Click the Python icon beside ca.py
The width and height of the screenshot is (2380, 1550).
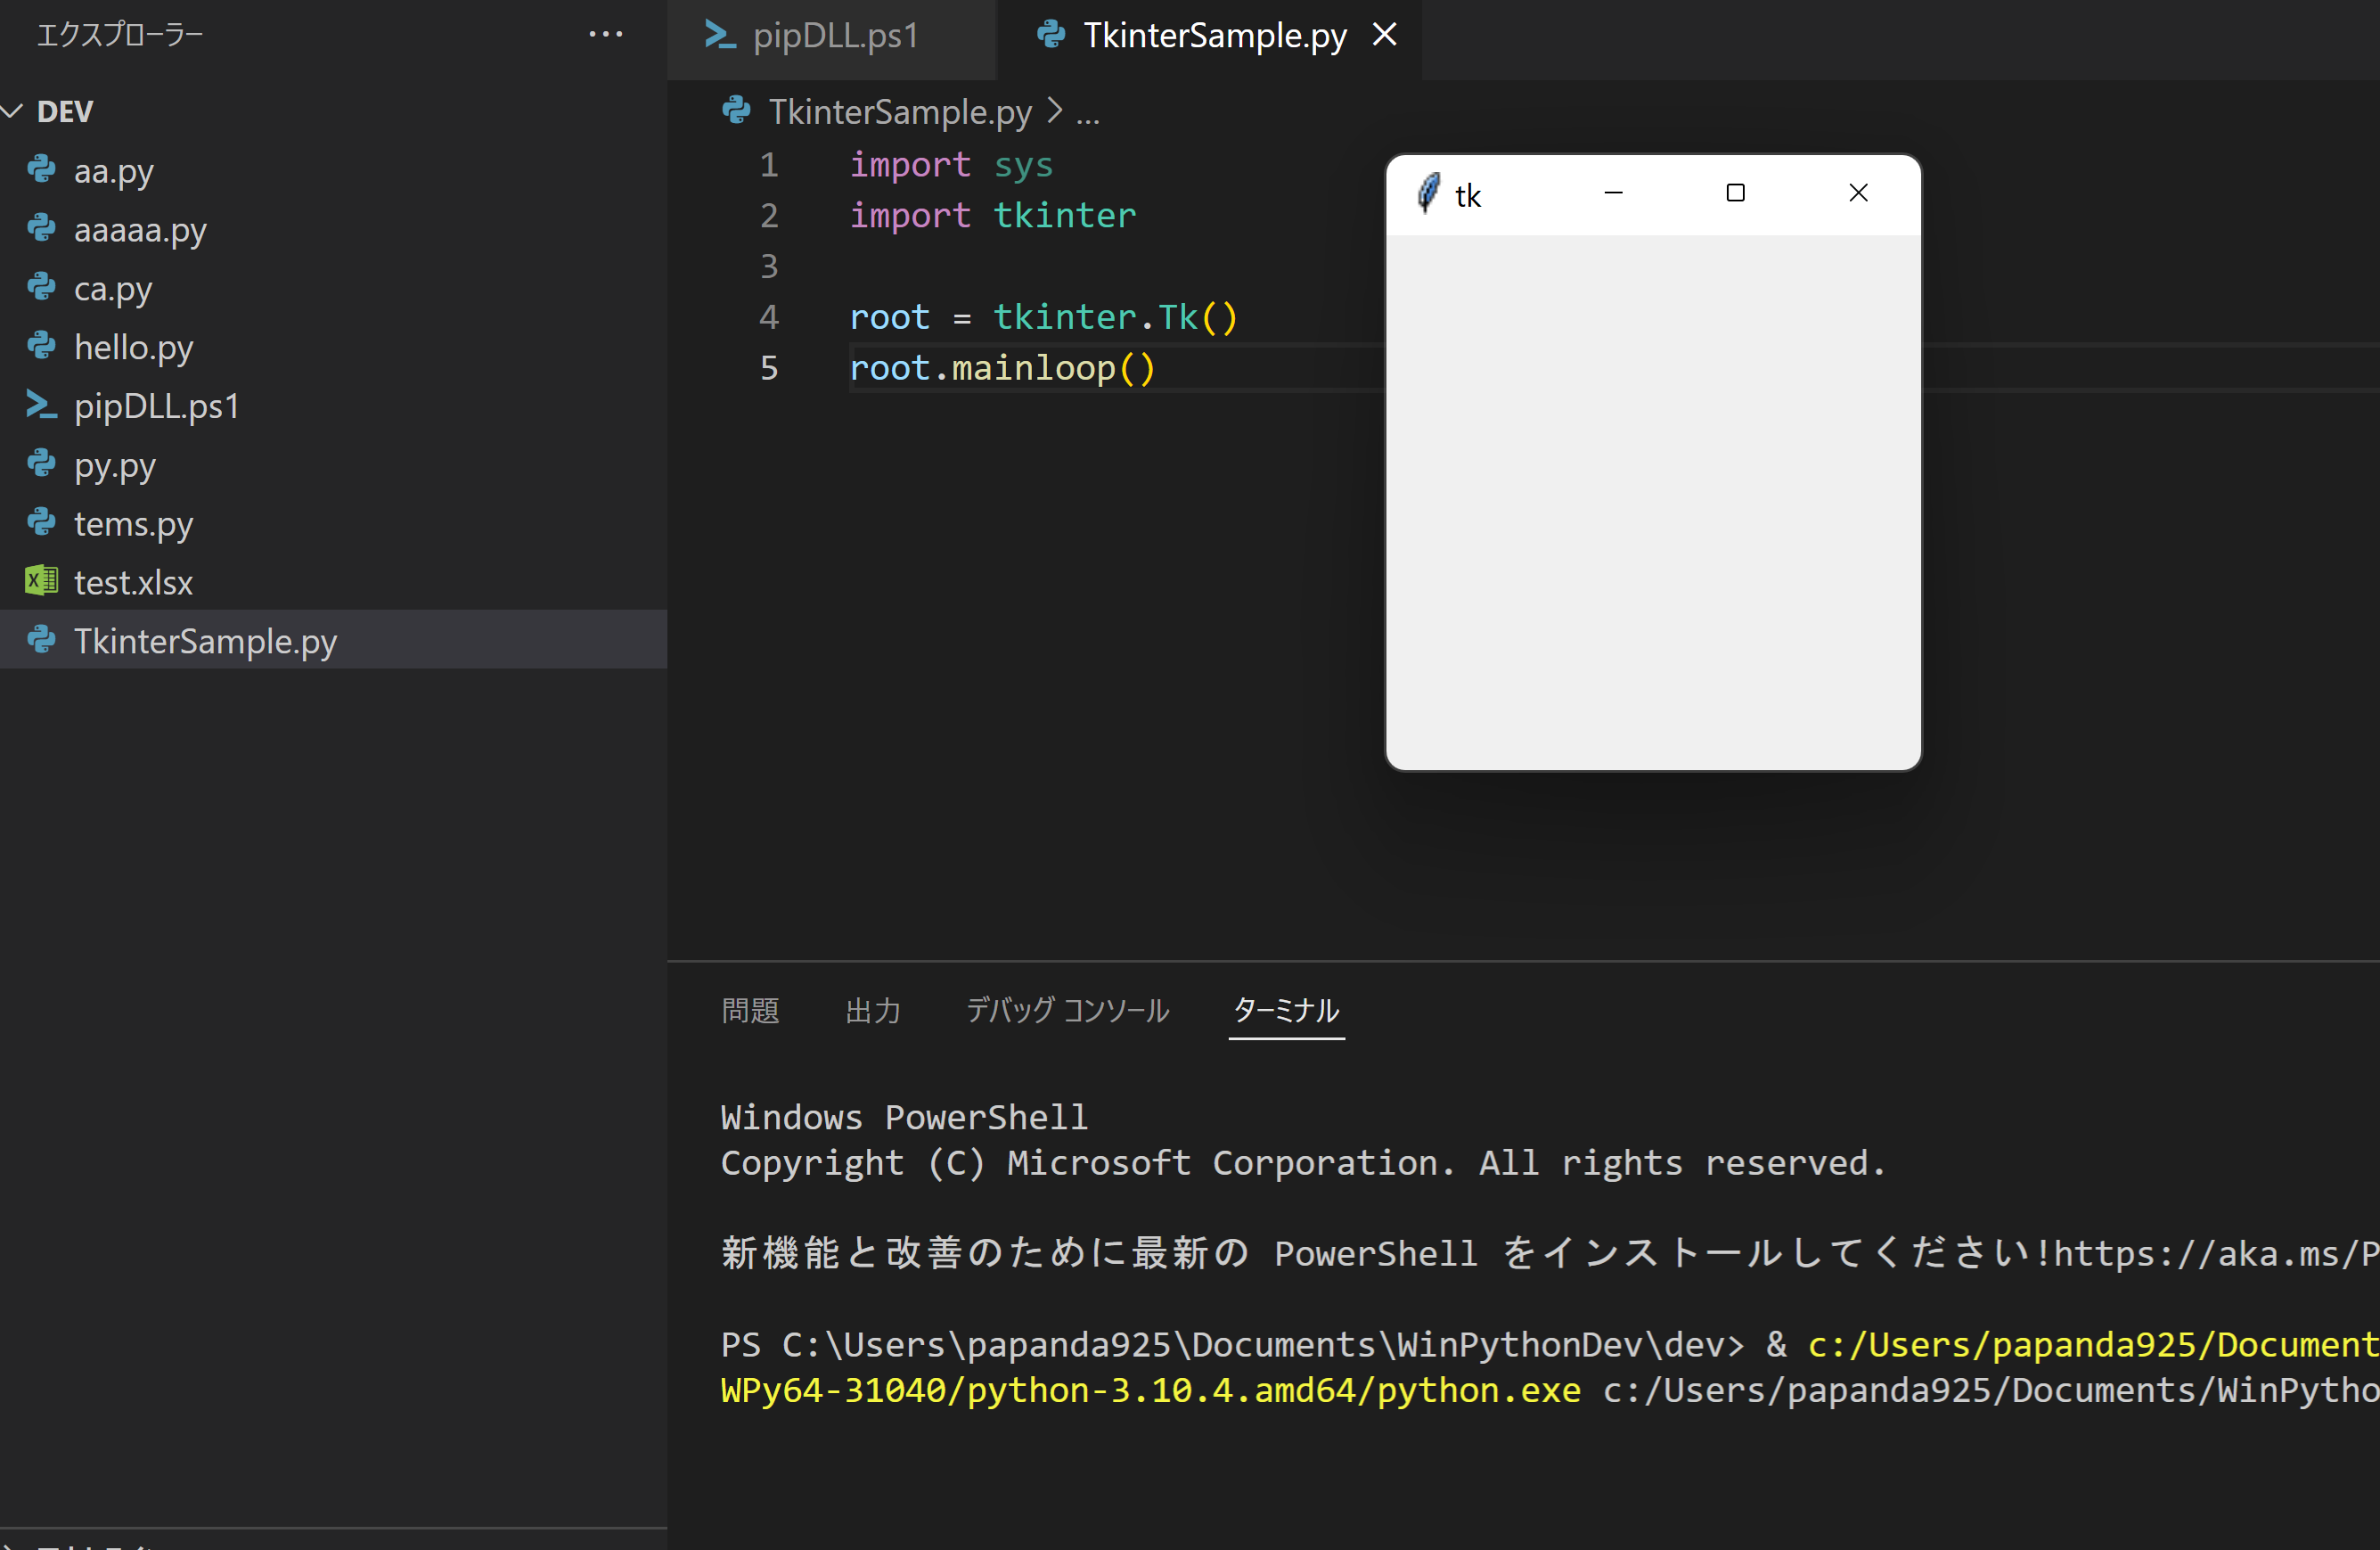(x=41, y=286)
